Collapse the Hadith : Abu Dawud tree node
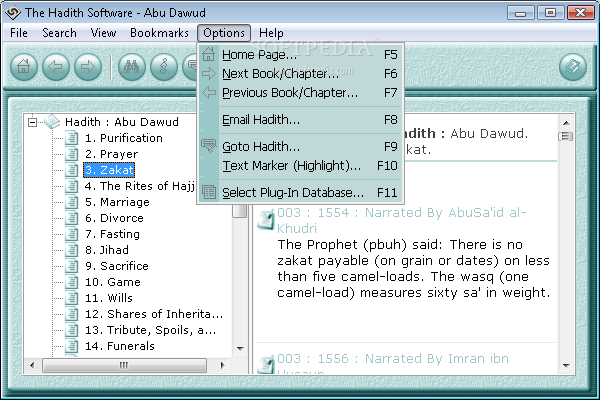The width and height of the screenshot is (600, 400). pyautogui.click(x=33, y=122)
